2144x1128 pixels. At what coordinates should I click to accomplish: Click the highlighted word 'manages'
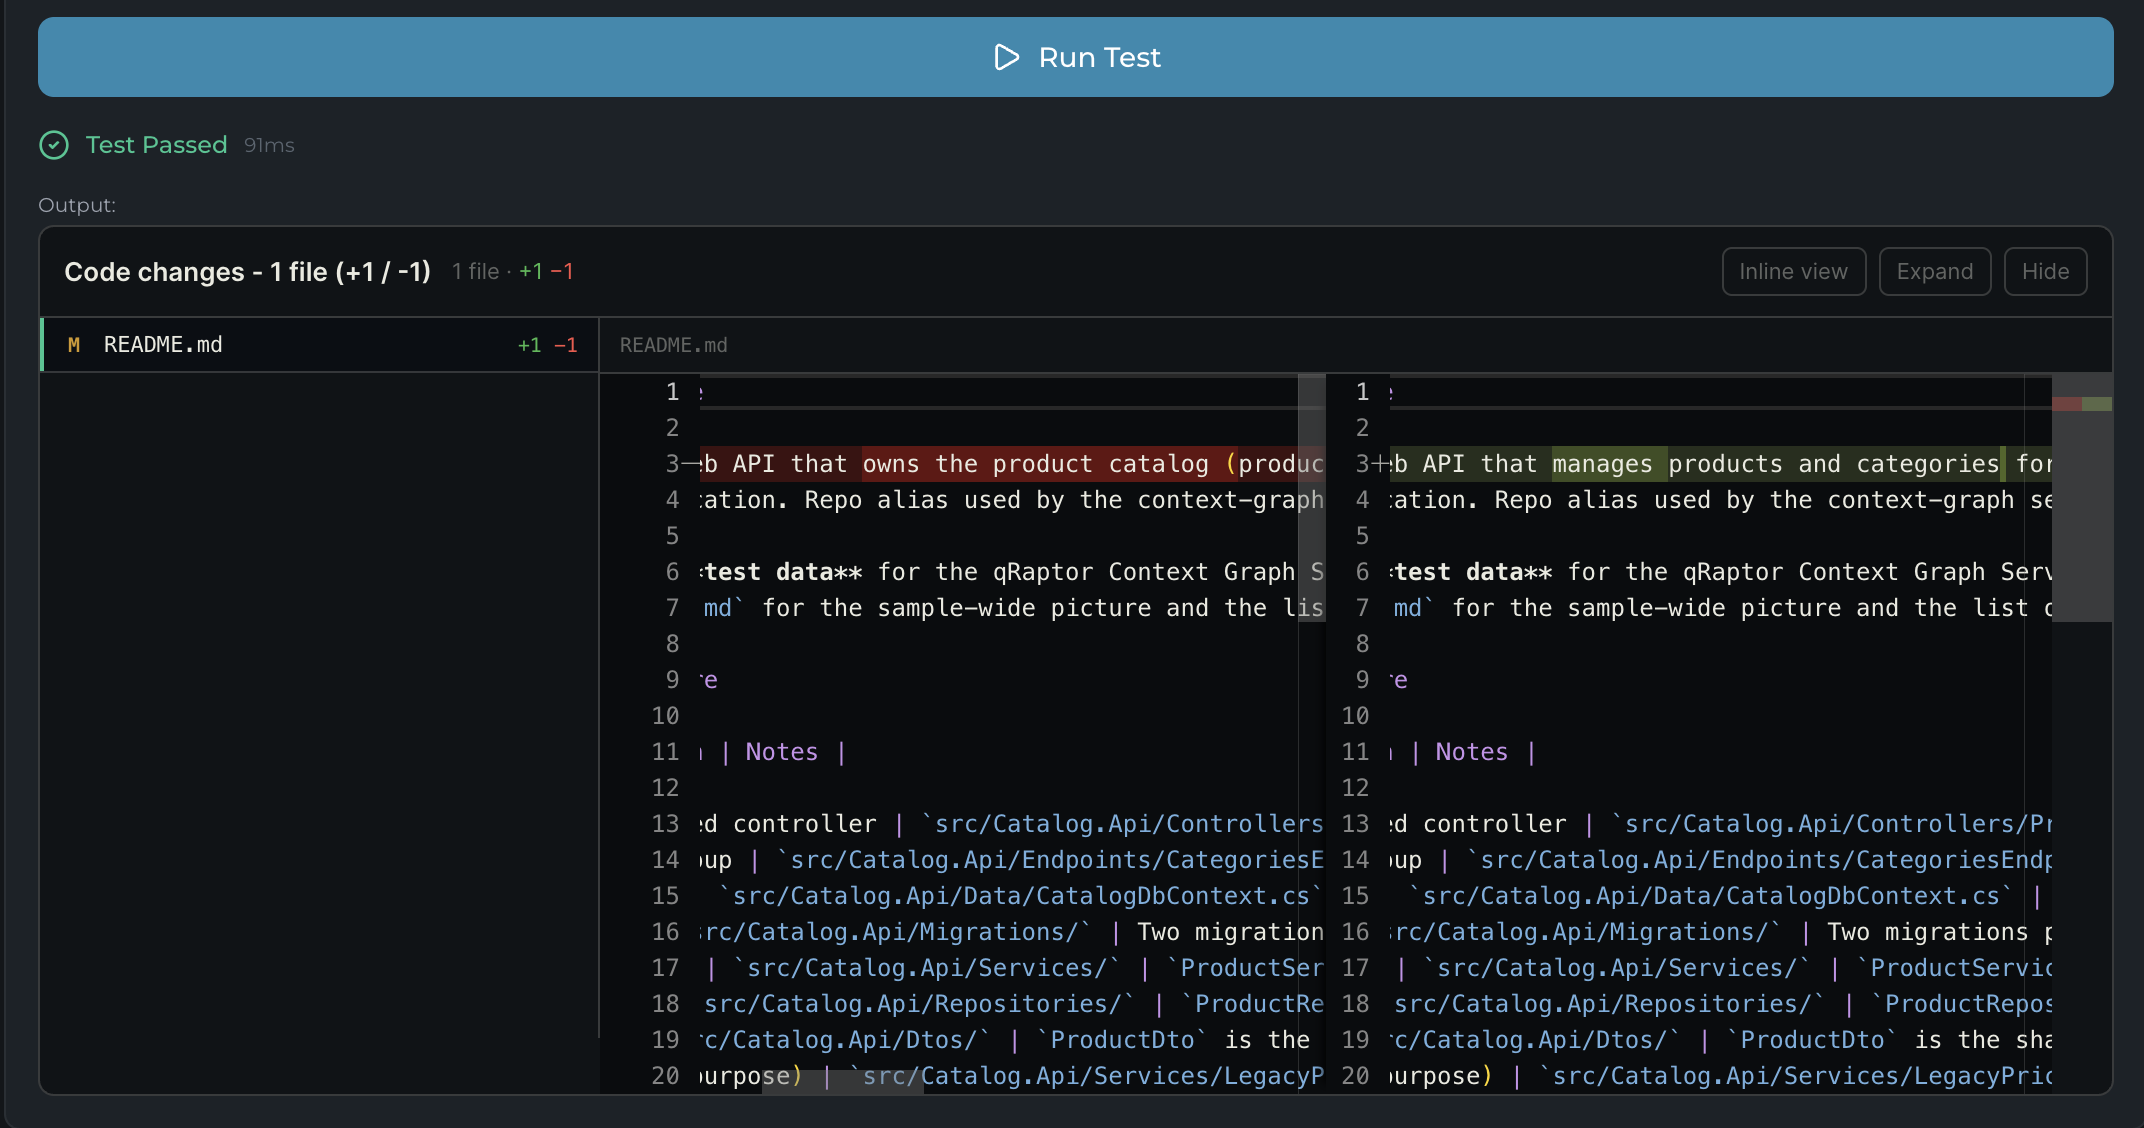point(1602,464)
